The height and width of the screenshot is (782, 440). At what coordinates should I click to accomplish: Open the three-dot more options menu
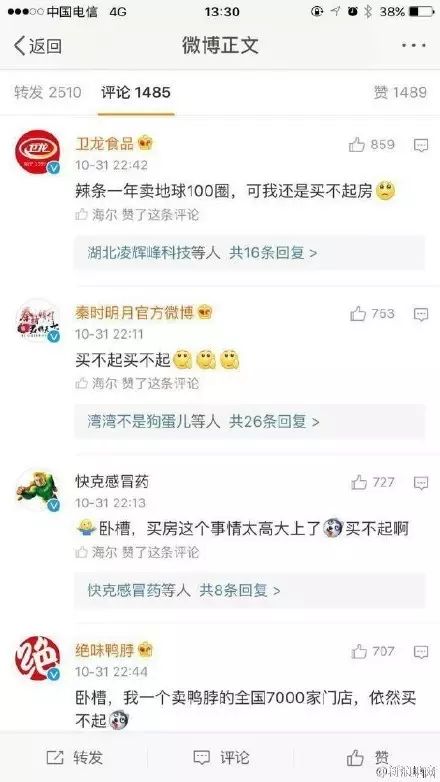point(414,45)
